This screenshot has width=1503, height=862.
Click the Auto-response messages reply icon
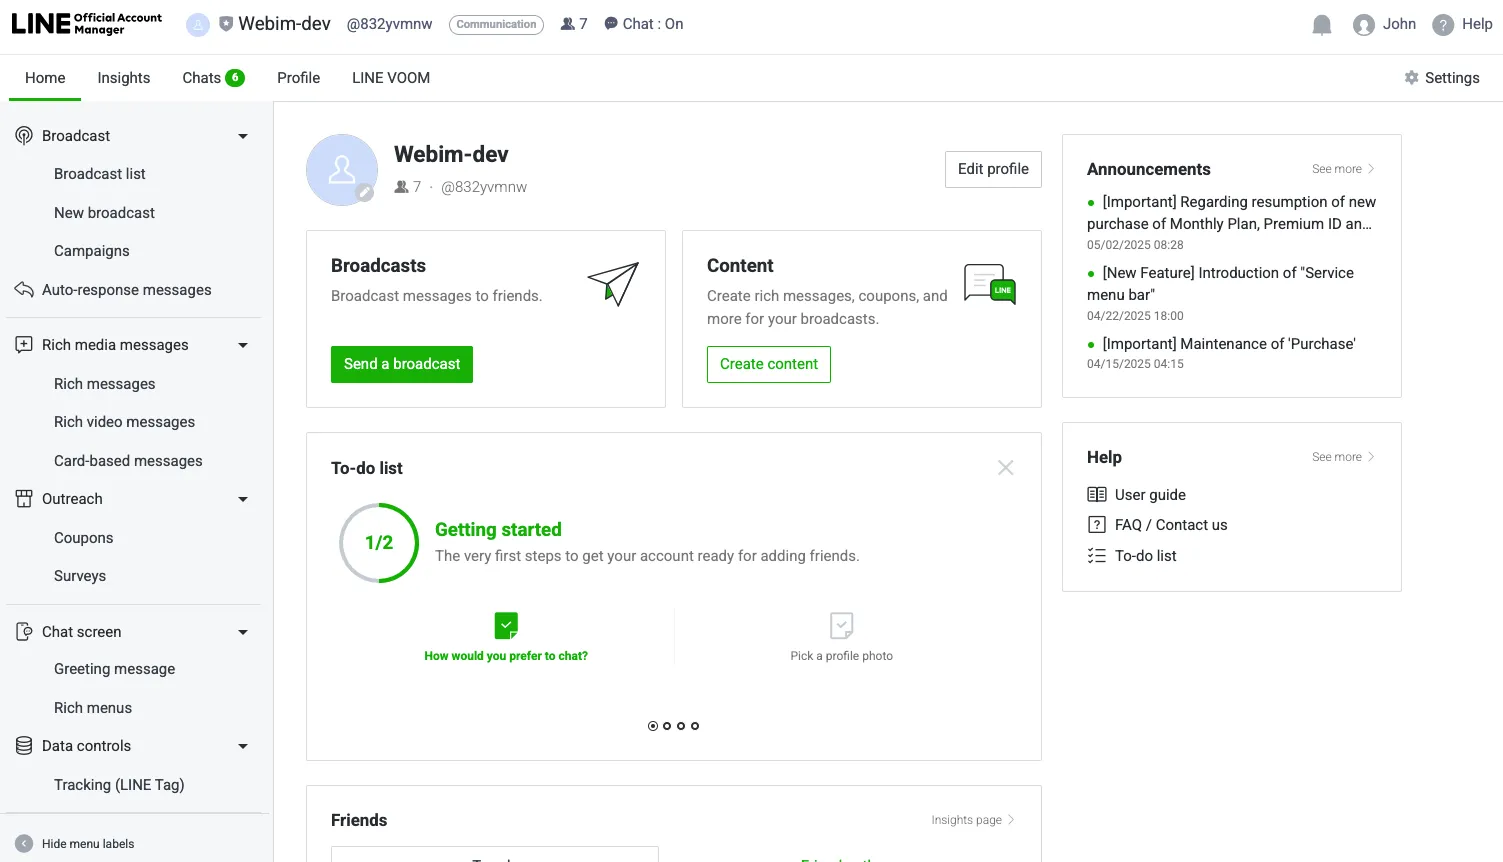coord(24,290)
